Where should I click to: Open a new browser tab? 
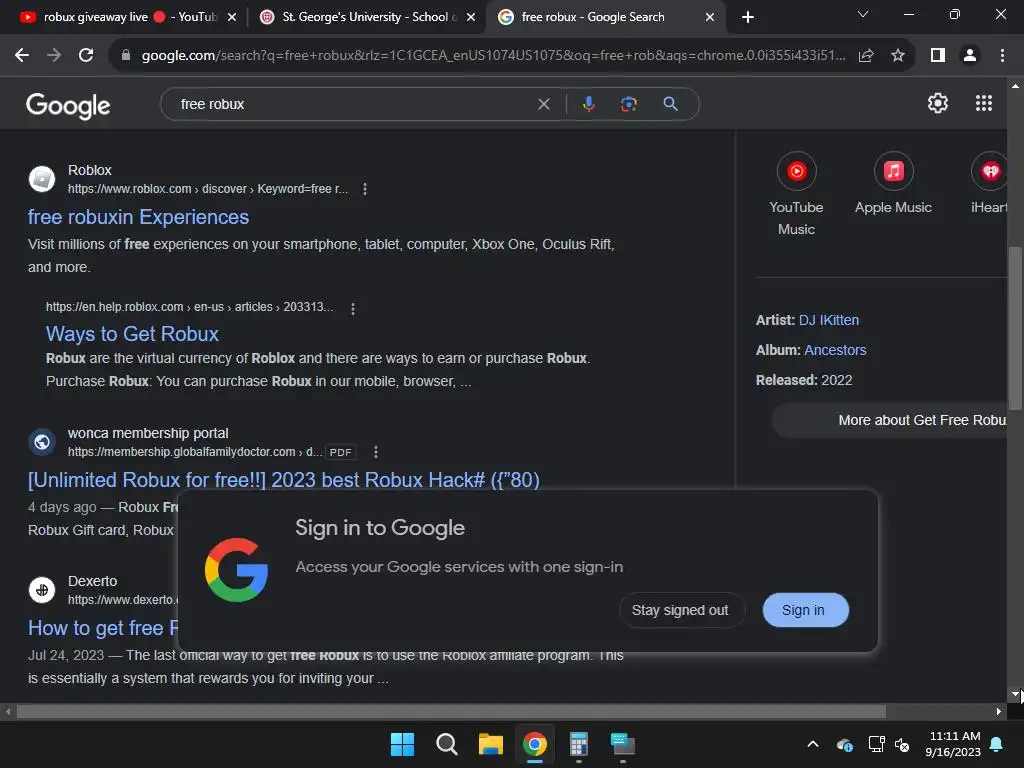(x=748, y=17)
